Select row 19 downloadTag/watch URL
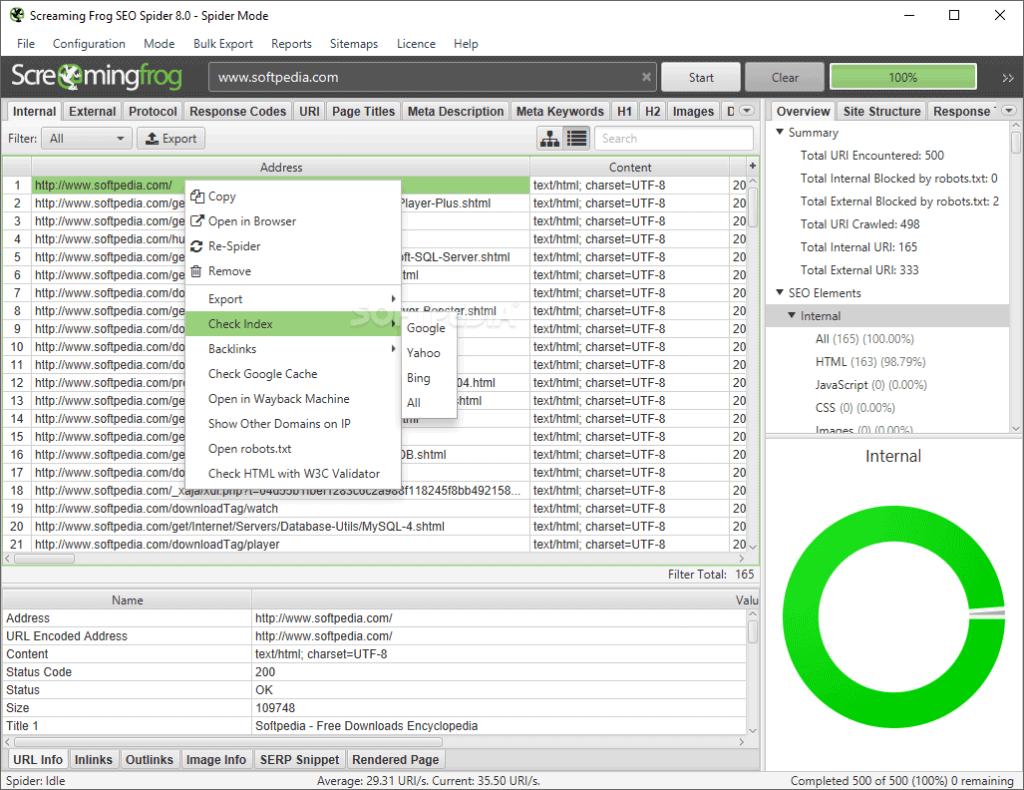Image resolution: width=1024 pixels, height=790 pixels. 281,508
